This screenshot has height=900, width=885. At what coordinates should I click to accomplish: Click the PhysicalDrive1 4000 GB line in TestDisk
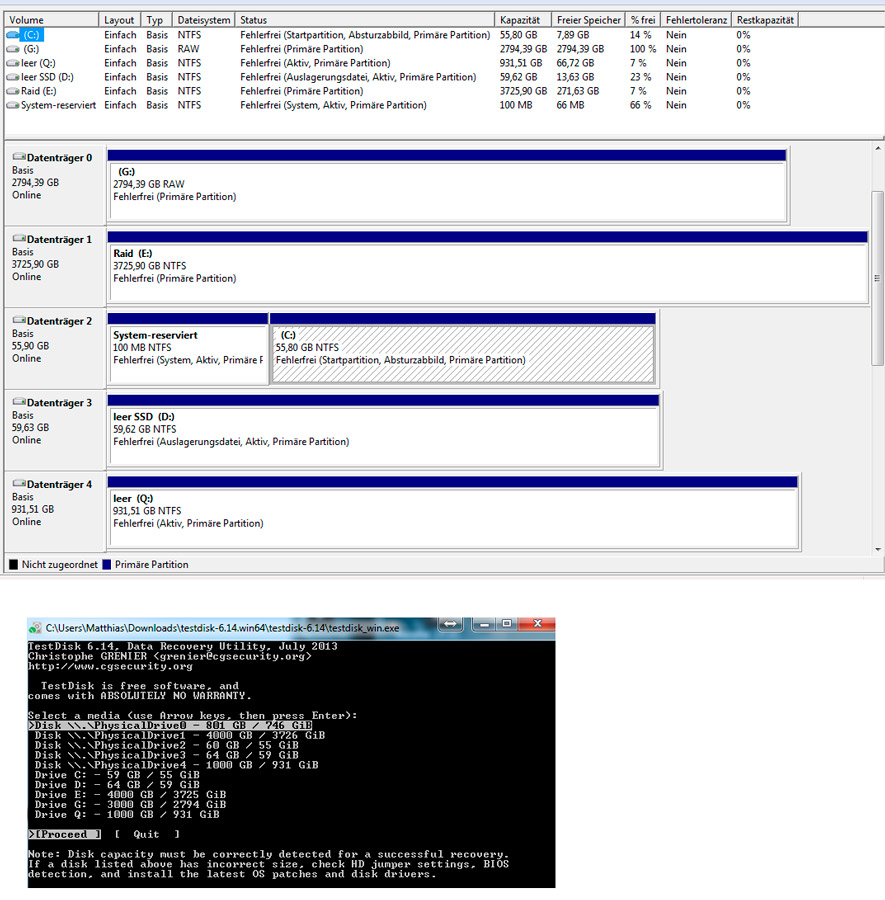(180, 735)
